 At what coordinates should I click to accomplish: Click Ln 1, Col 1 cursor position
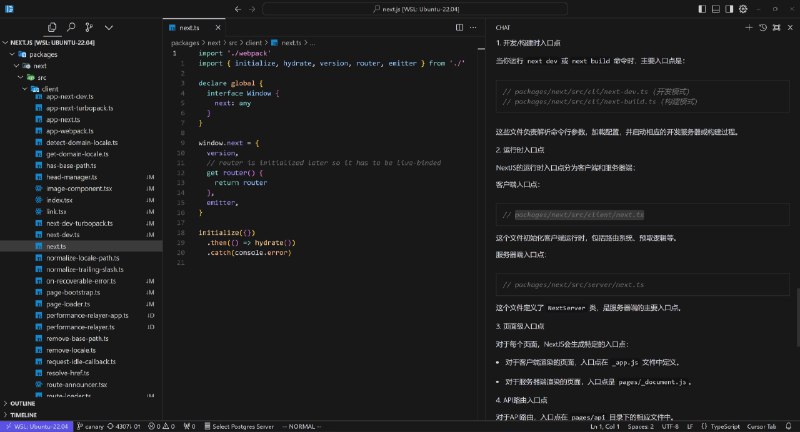tap(605, 426)
